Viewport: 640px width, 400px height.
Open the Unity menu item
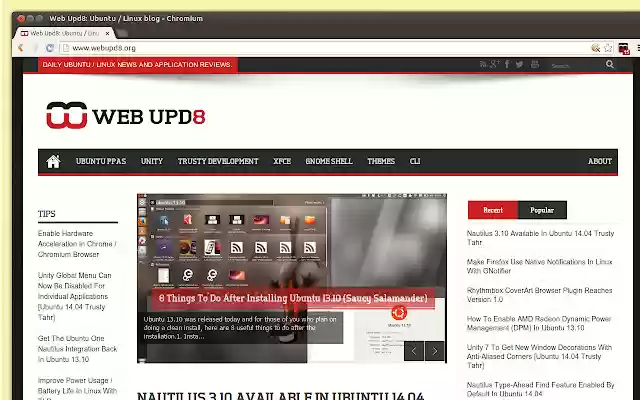tap(152, 161)
